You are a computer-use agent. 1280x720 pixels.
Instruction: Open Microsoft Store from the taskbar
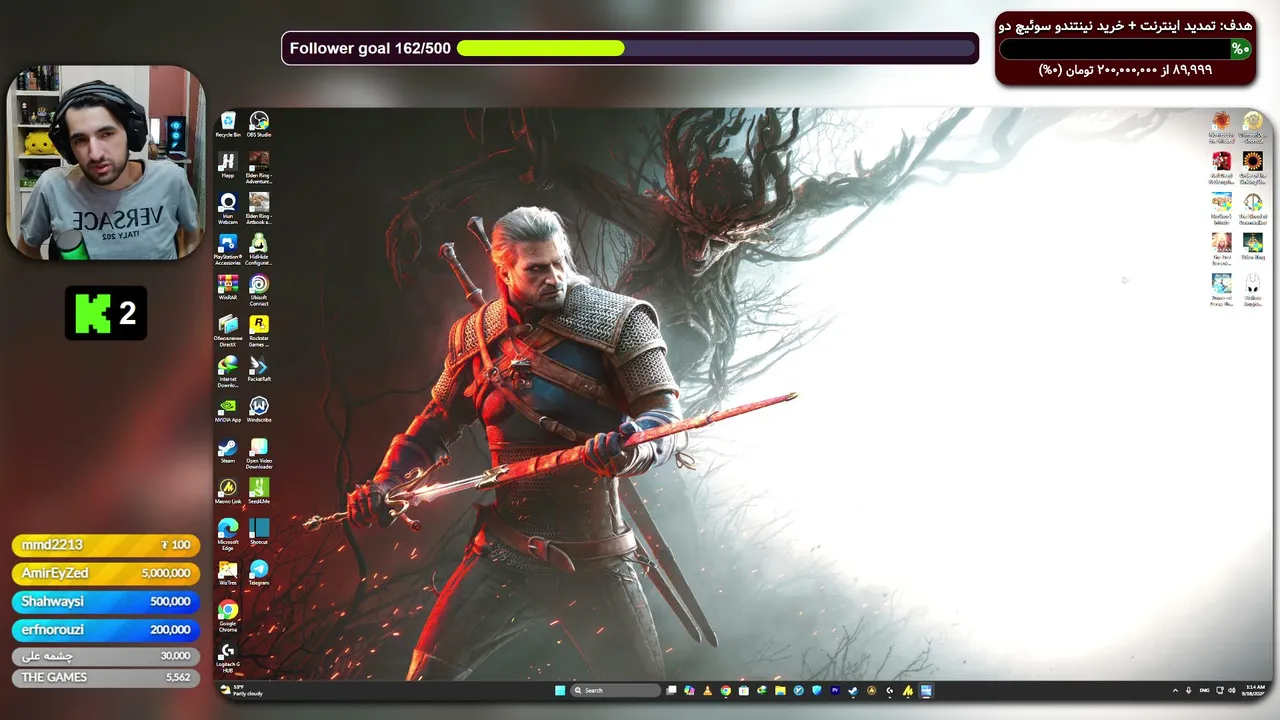coord(744,690)
